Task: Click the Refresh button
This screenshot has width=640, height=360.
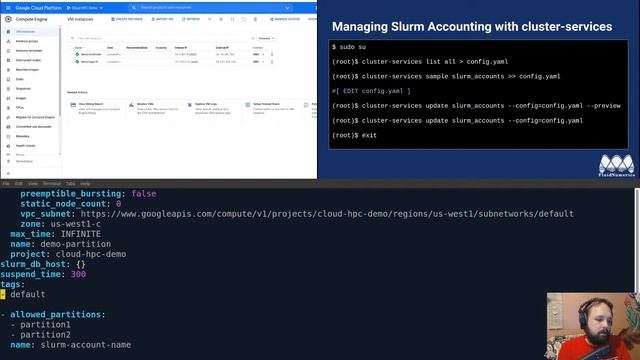Action: pos(191,19)
